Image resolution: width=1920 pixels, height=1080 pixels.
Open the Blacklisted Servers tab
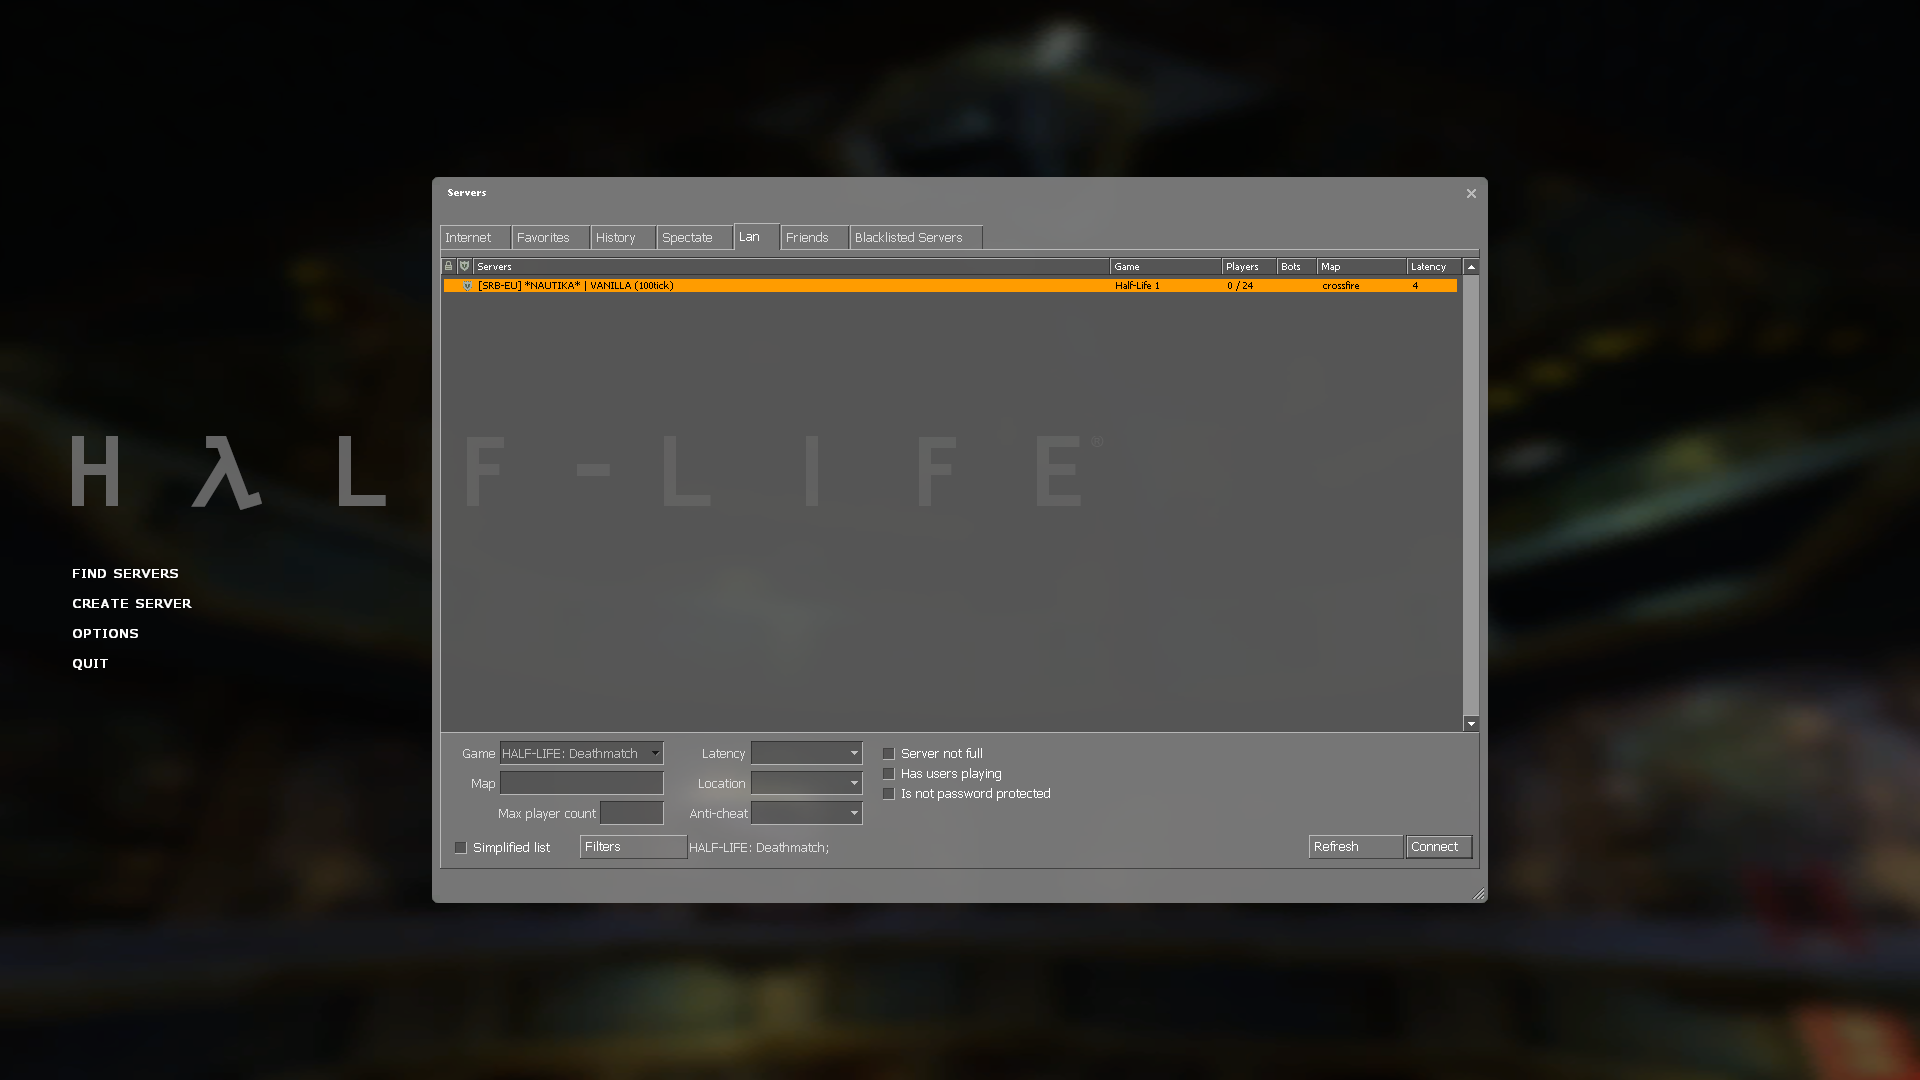click(908, 238)
